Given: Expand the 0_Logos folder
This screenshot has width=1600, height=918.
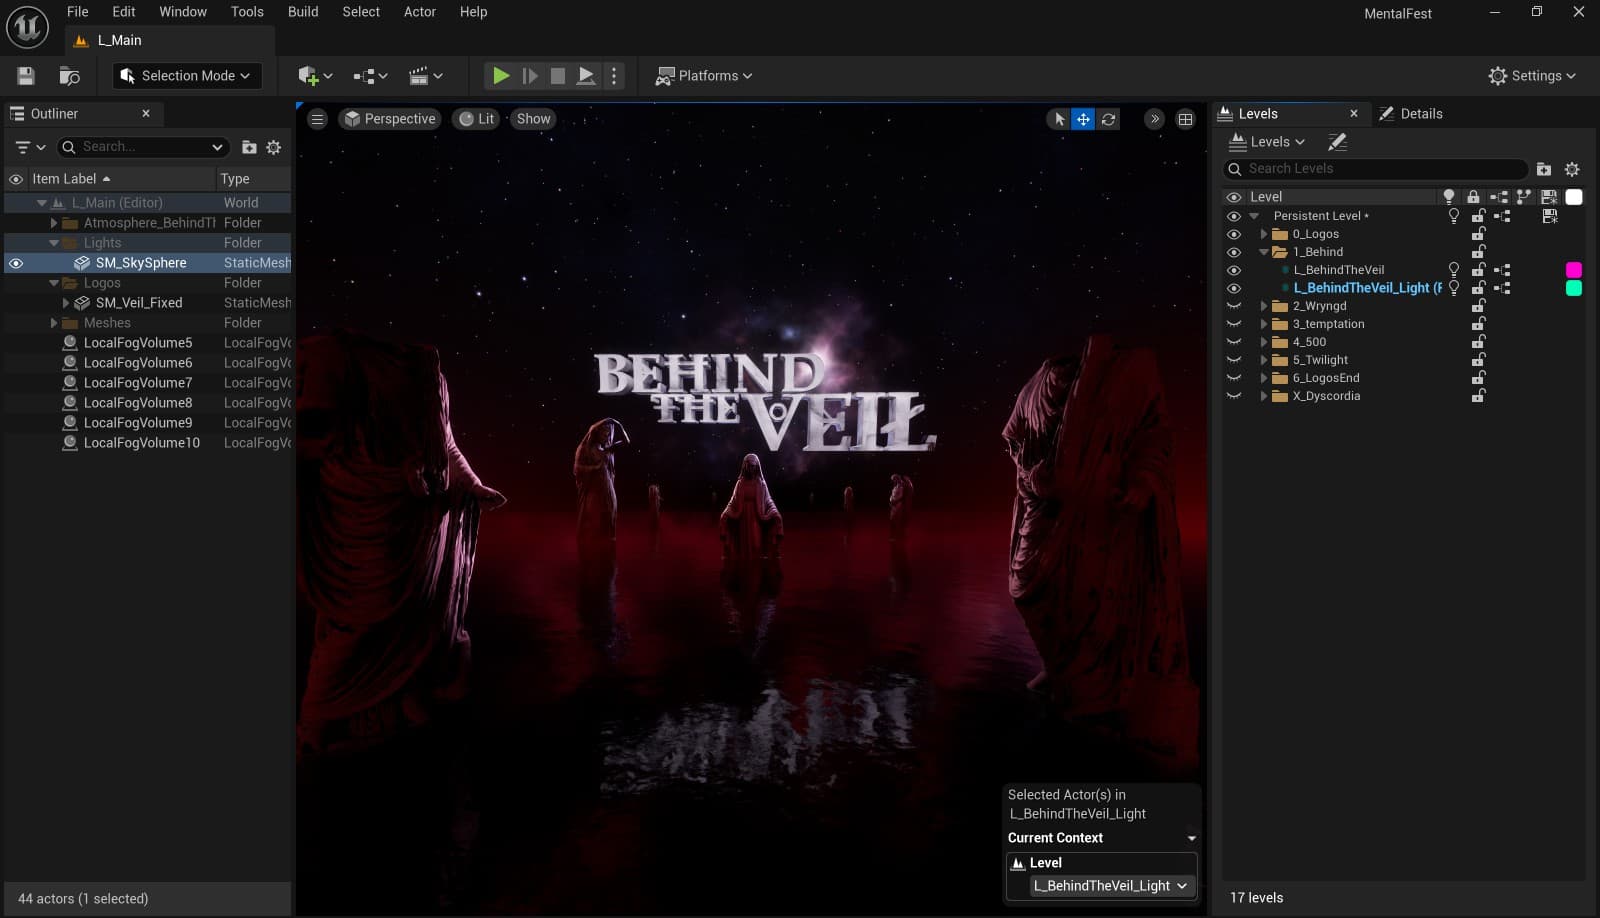Looking at the screenshot, I should 1263,234.
